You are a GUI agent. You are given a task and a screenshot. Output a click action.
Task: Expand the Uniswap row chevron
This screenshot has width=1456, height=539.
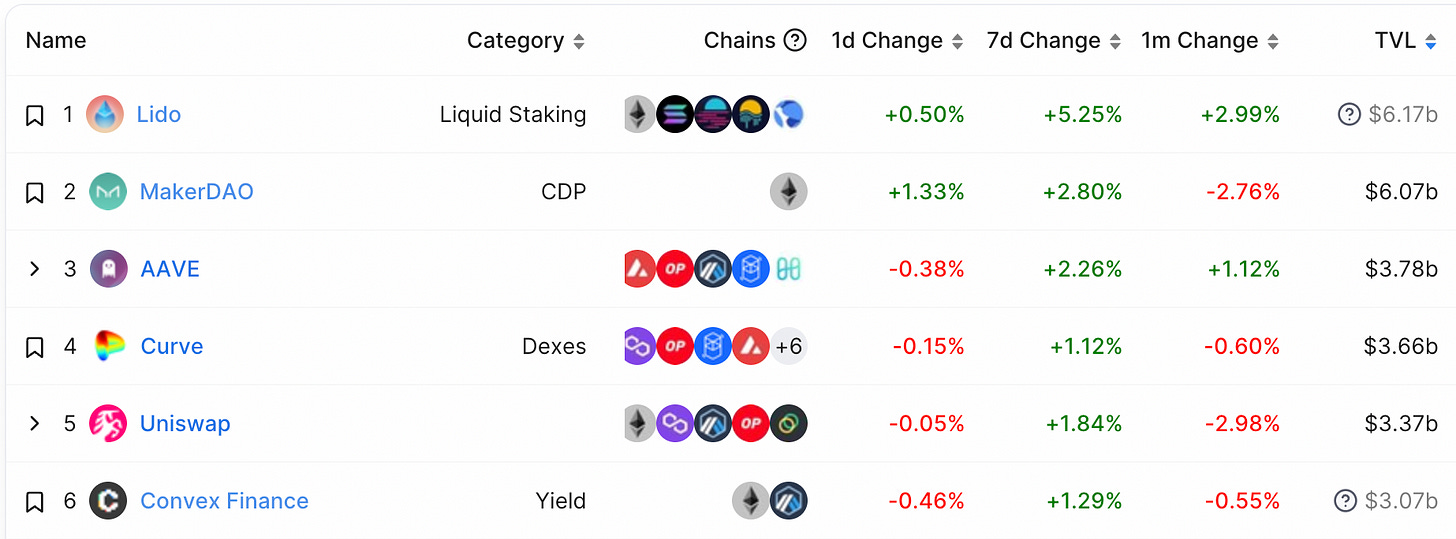pos(35,424)
